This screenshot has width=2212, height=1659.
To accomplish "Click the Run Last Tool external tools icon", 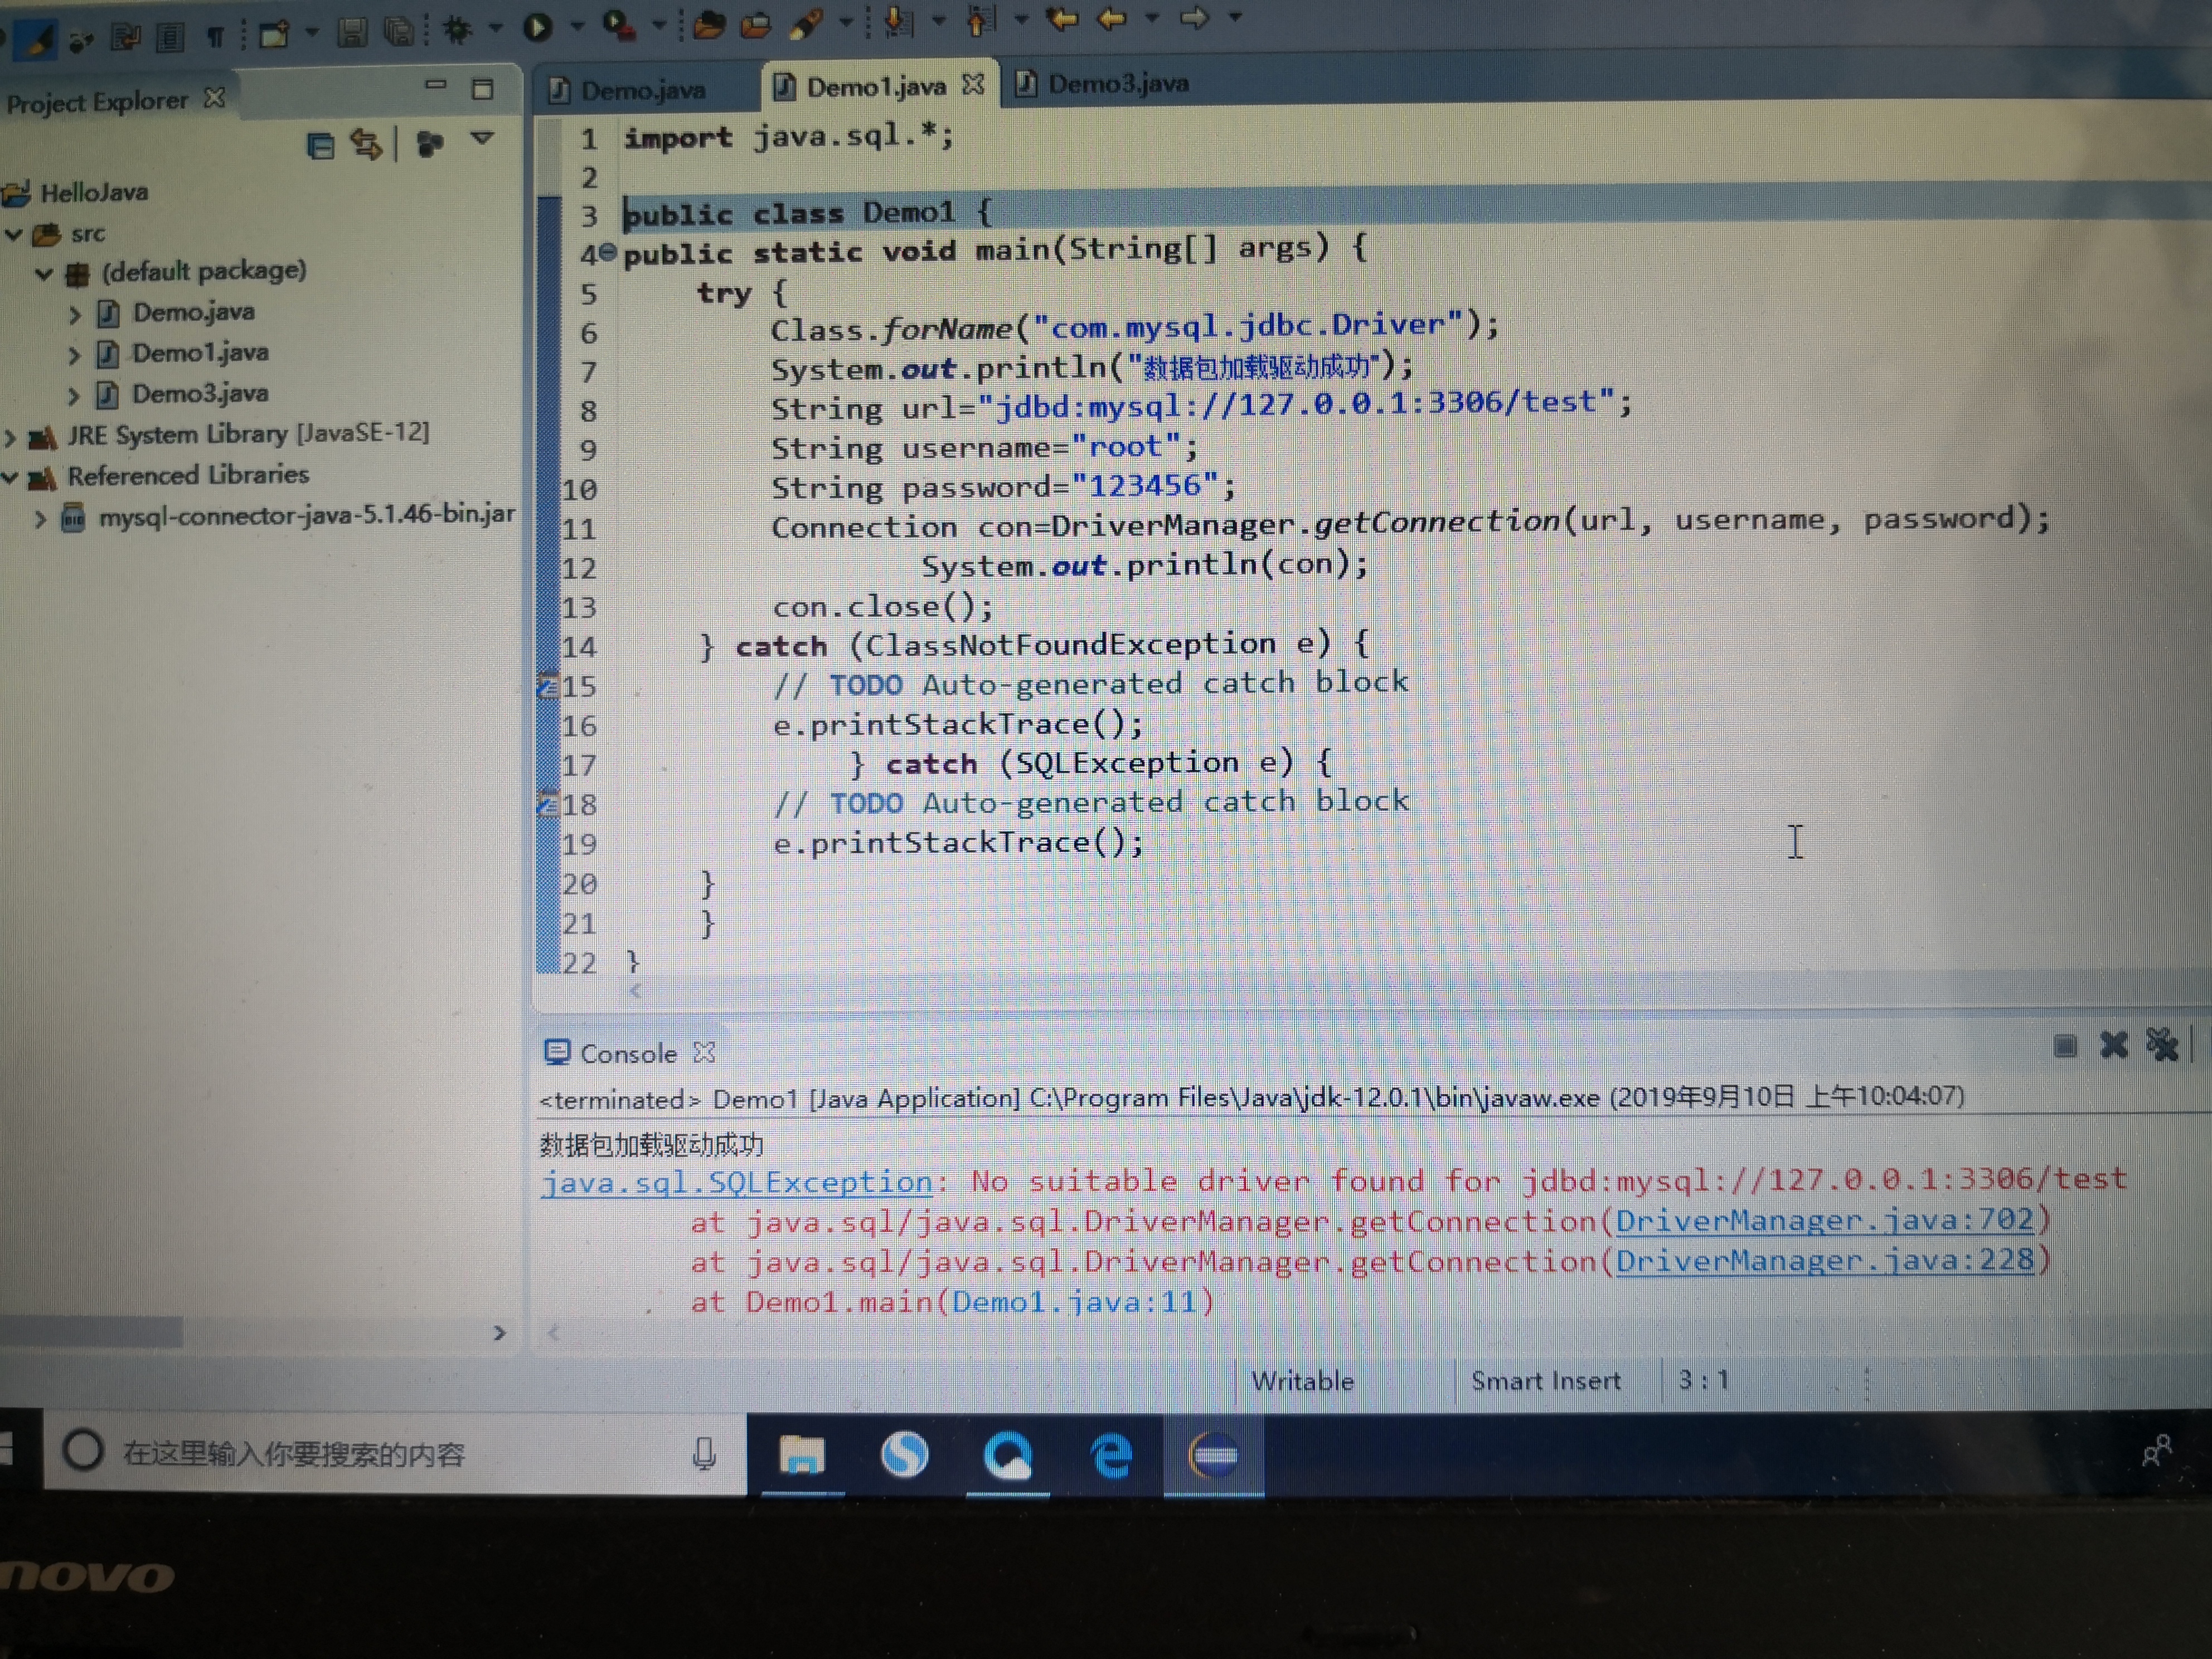I will [619, 25].
